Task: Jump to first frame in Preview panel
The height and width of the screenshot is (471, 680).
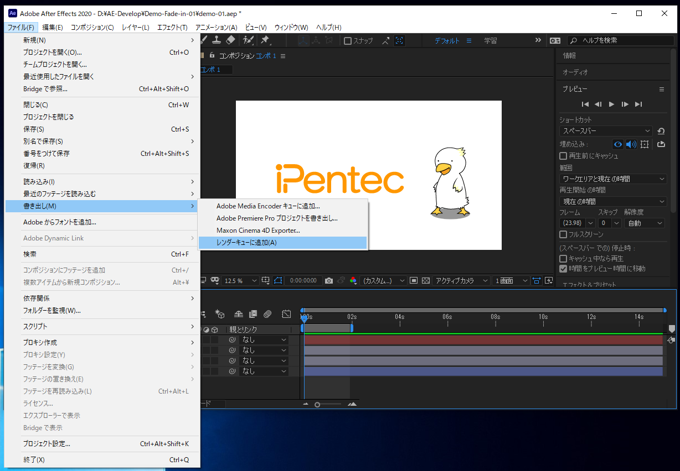Action: [585, 104]
